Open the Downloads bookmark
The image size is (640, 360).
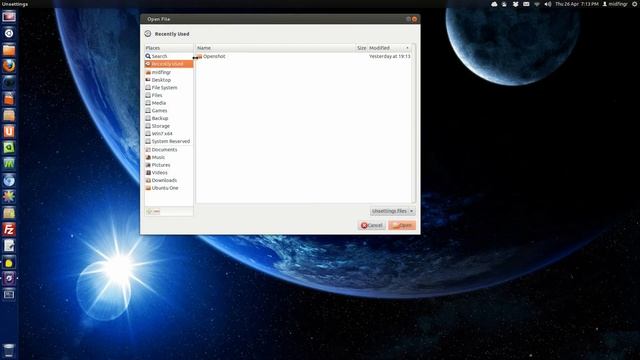[169, 180]
